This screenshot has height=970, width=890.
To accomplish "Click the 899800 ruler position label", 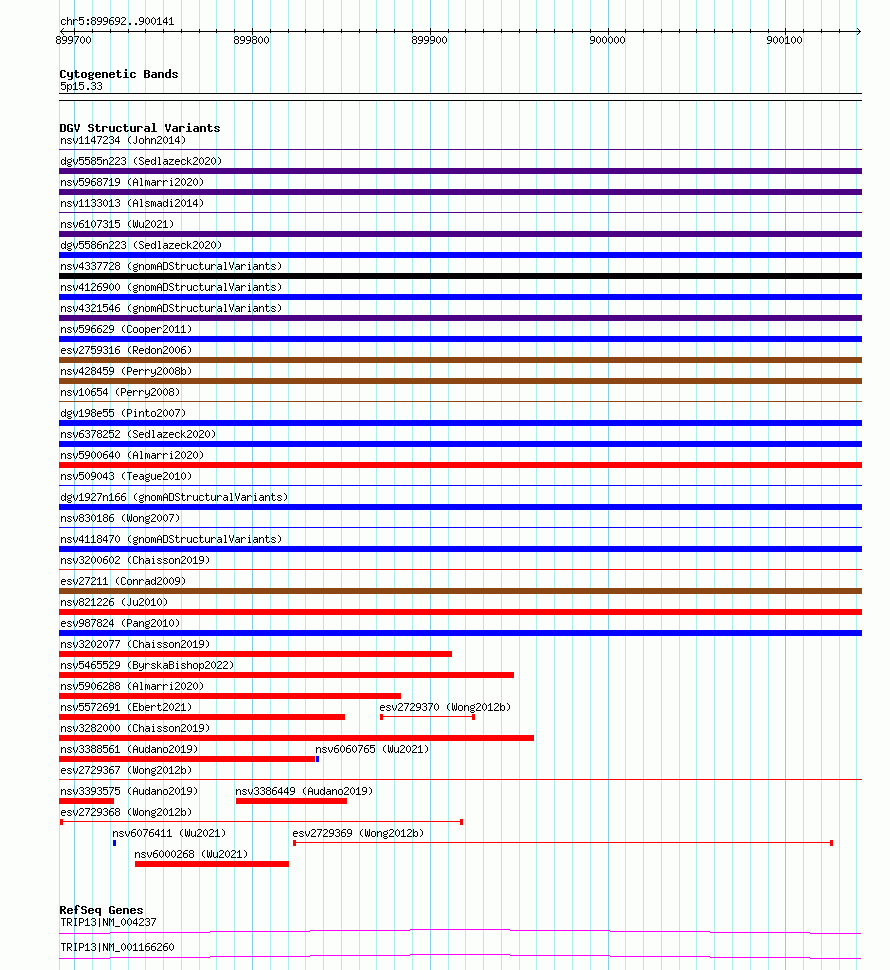I will 252,41.
